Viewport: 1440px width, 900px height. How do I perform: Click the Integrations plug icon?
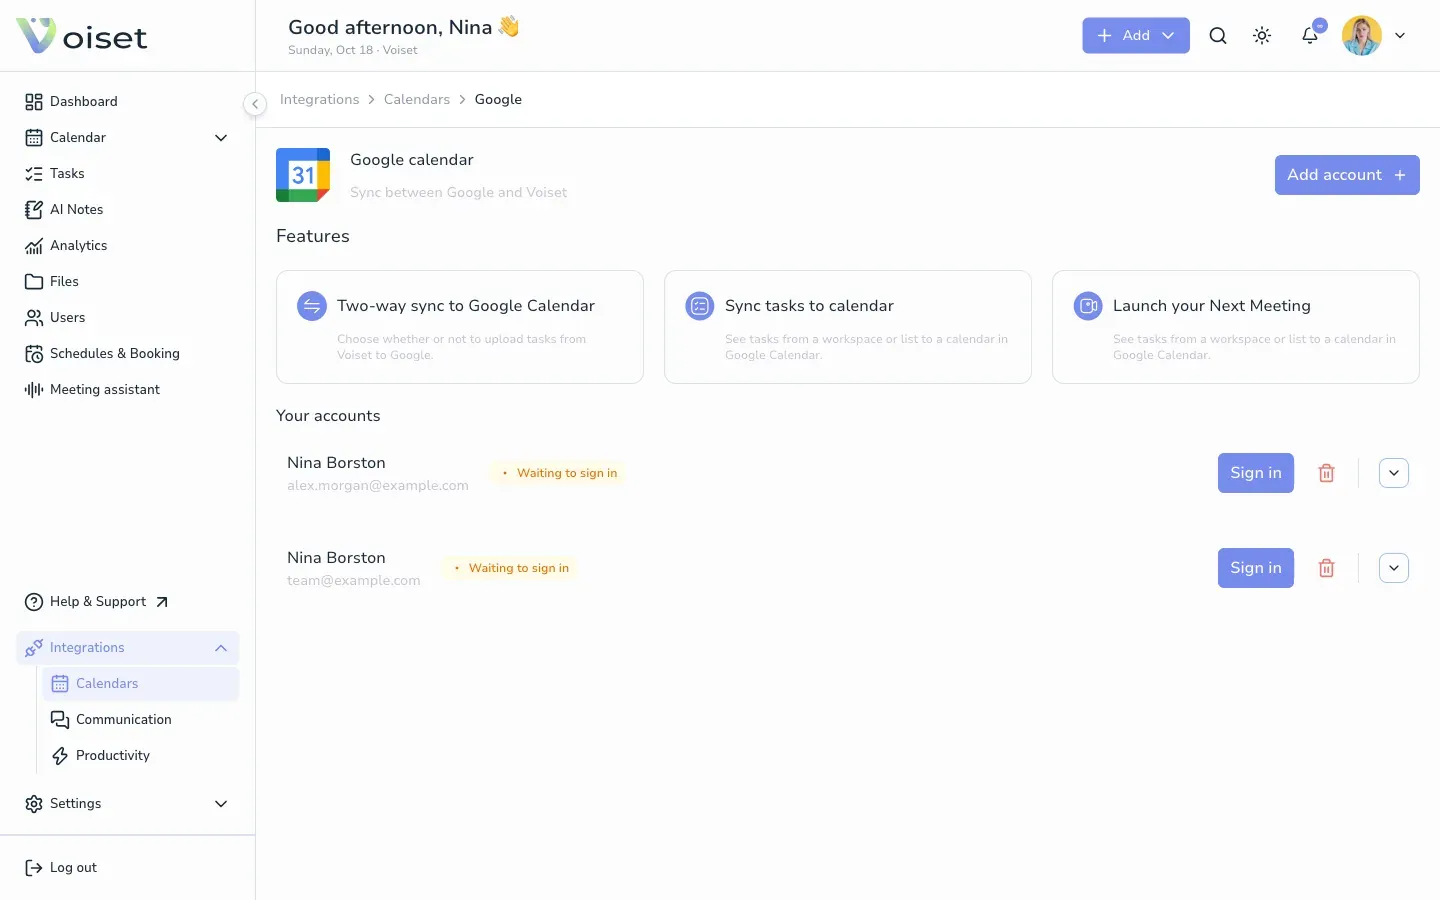coord(34,647)
